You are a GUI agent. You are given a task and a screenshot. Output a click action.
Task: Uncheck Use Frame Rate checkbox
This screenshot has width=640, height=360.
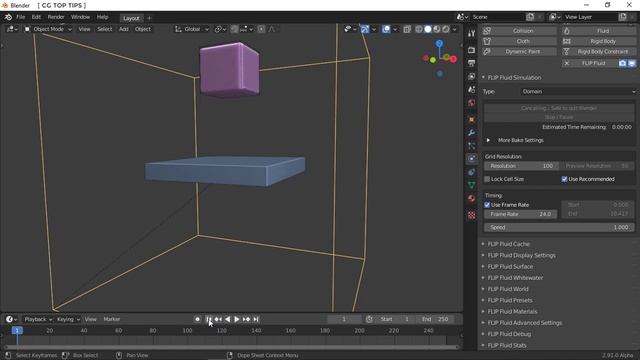[x=487, y=205]
